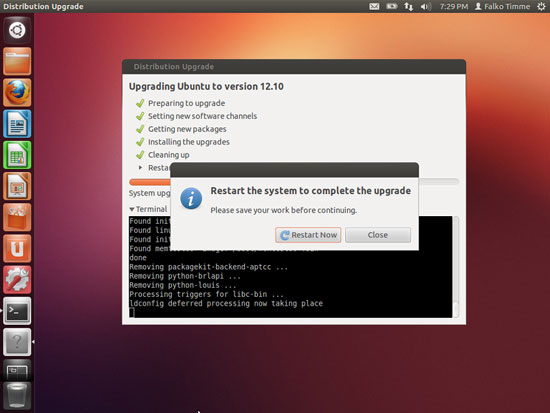Open the sound volume indicator menu
Screen dimensions: 550x413
click(425, 6)
